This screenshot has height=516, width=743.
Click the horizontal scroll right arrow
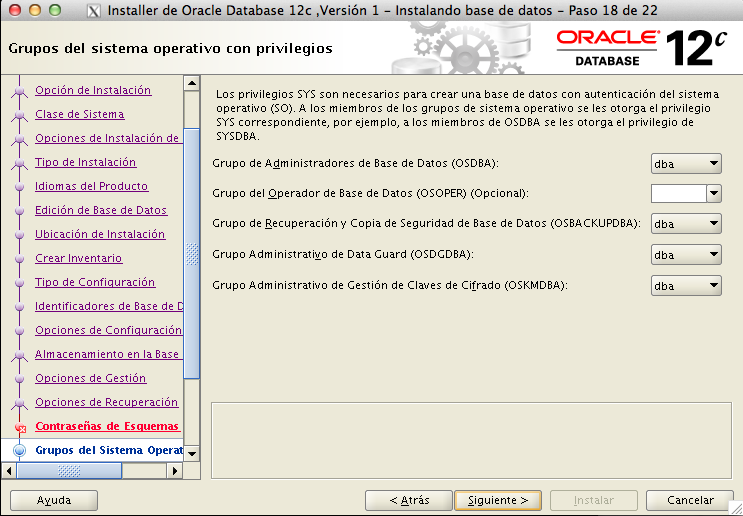(175, 471)
